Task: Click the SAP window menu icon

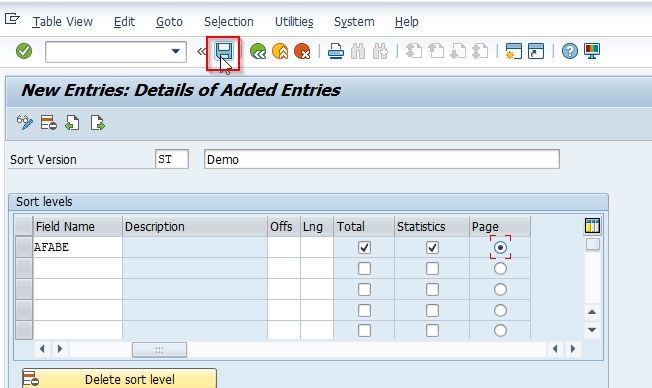Action: [12, 19]
